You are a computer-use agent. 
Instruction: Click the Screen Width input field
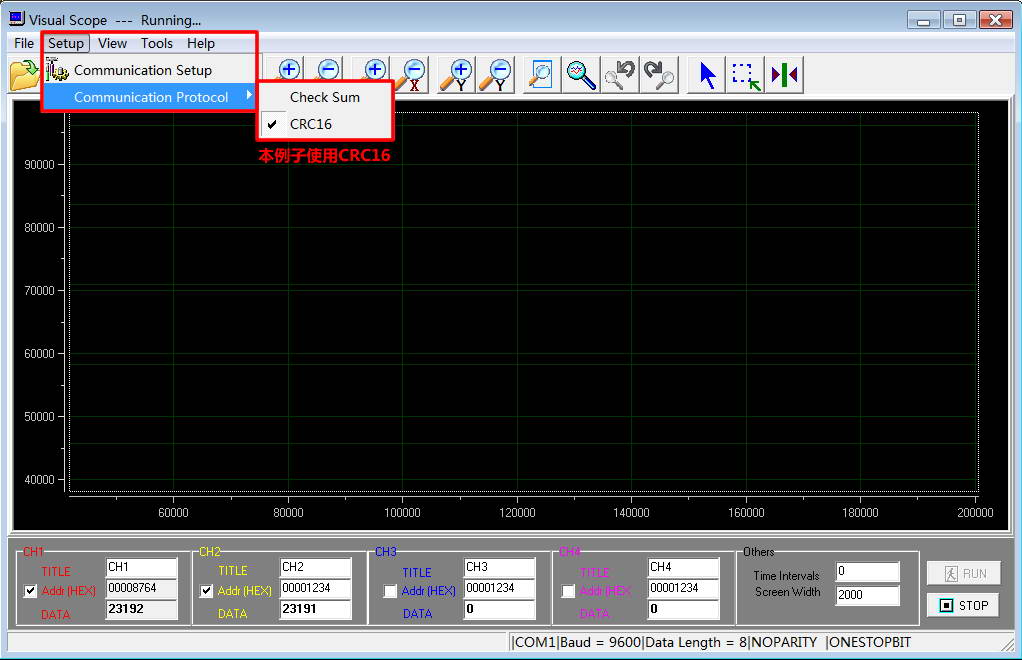pos(867,595)
